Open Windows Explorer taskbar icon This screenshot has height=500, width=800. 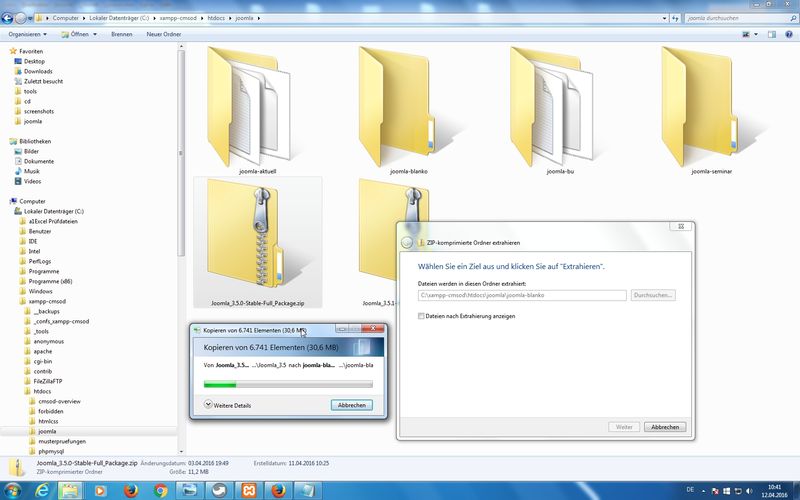tap(70, 491)
